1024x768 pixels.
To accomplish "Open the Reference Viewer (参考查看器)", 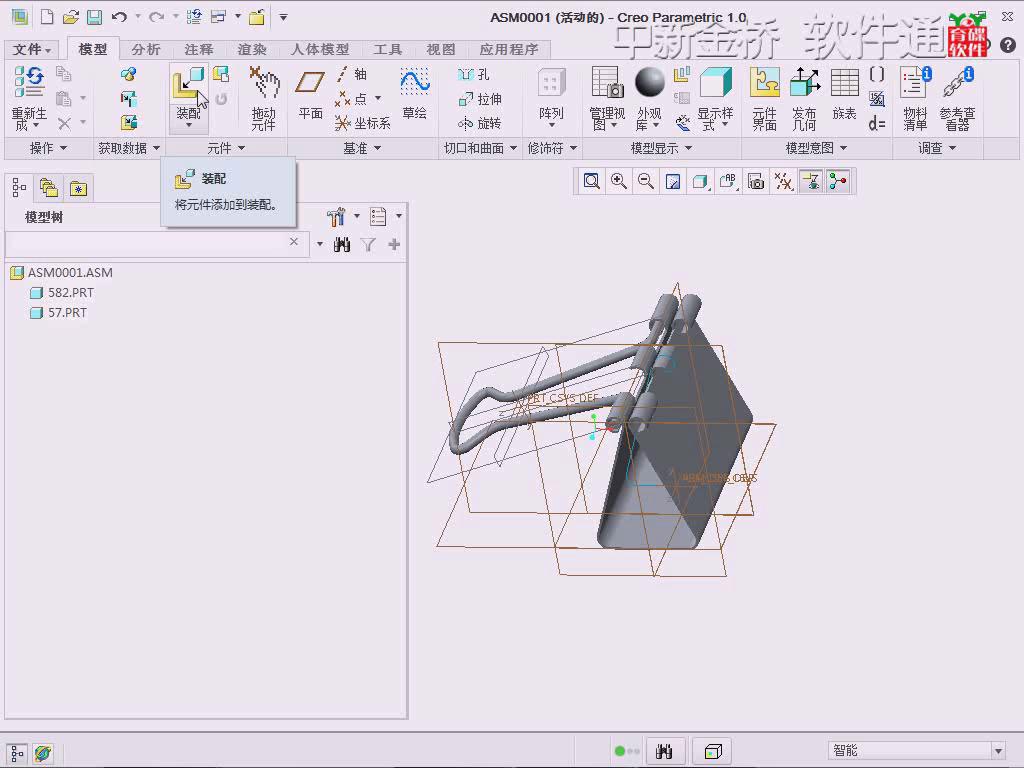I will pos(957,99).
